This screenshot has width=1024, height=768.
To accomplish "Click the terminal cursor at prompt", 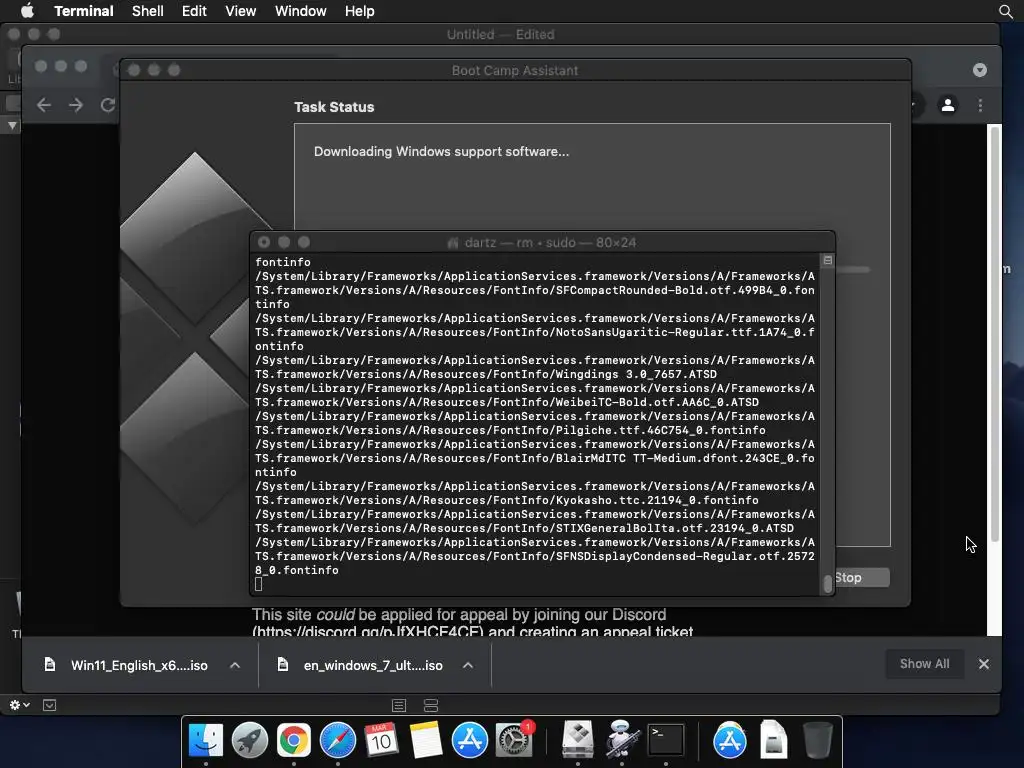I will pyautogui.click(x=259, y=584).
